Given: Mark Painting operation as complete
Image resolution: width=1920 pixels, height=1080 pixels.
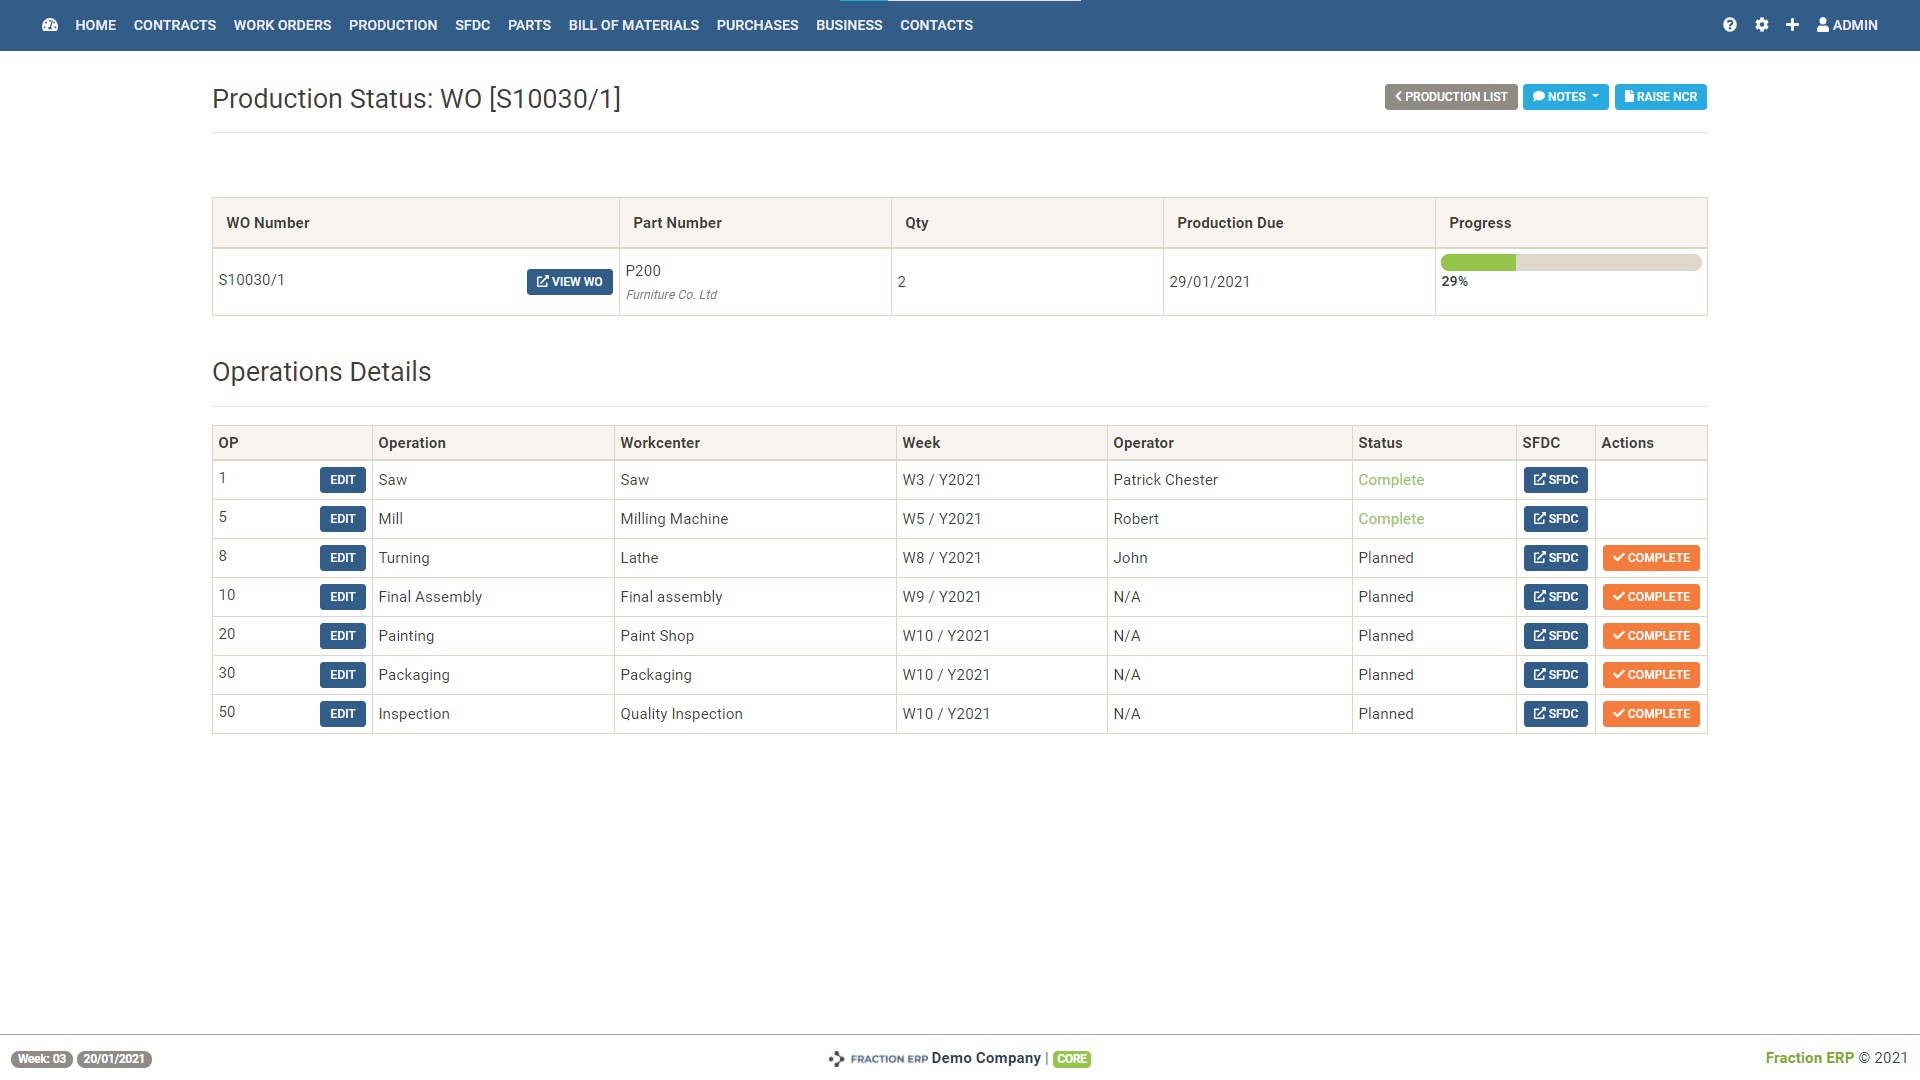Looking at the screenshot, I should coord(1650,636).
